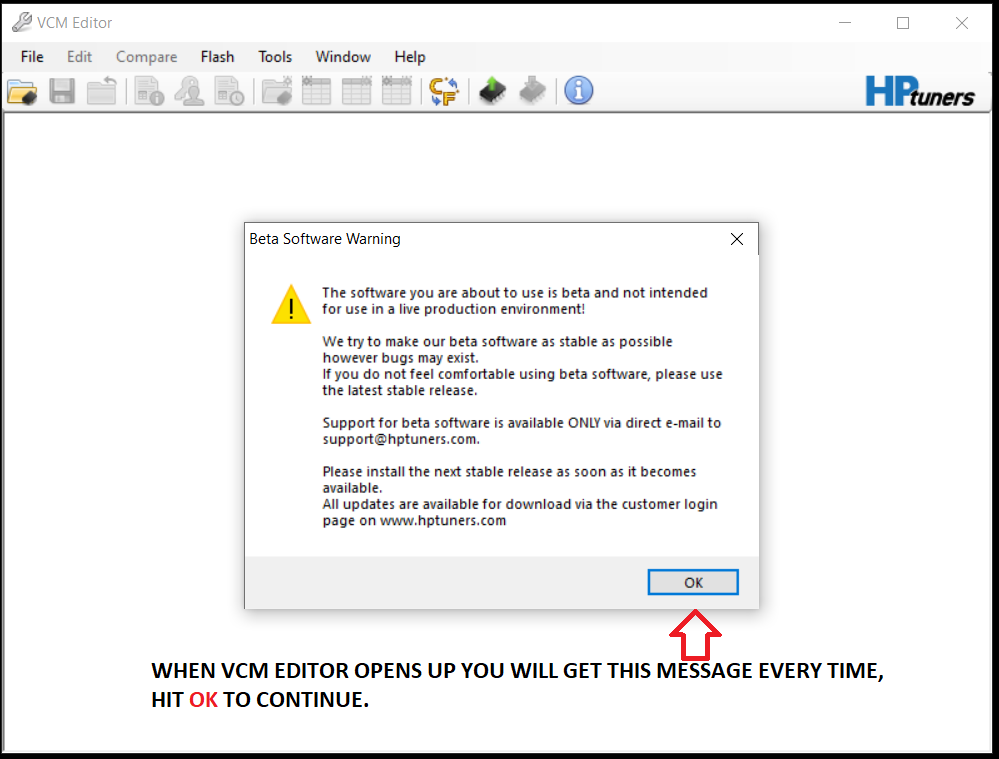Click the support@hptuners.com text
The image size is (999, 759).
pos(399,439)
